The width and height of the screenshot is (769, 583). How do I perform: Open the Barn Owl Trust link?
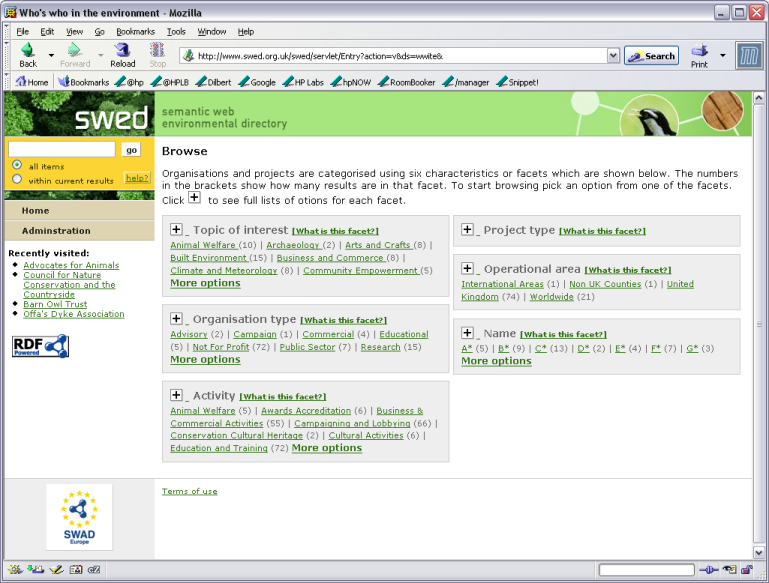pyautogui.click(x=55, y=304)
